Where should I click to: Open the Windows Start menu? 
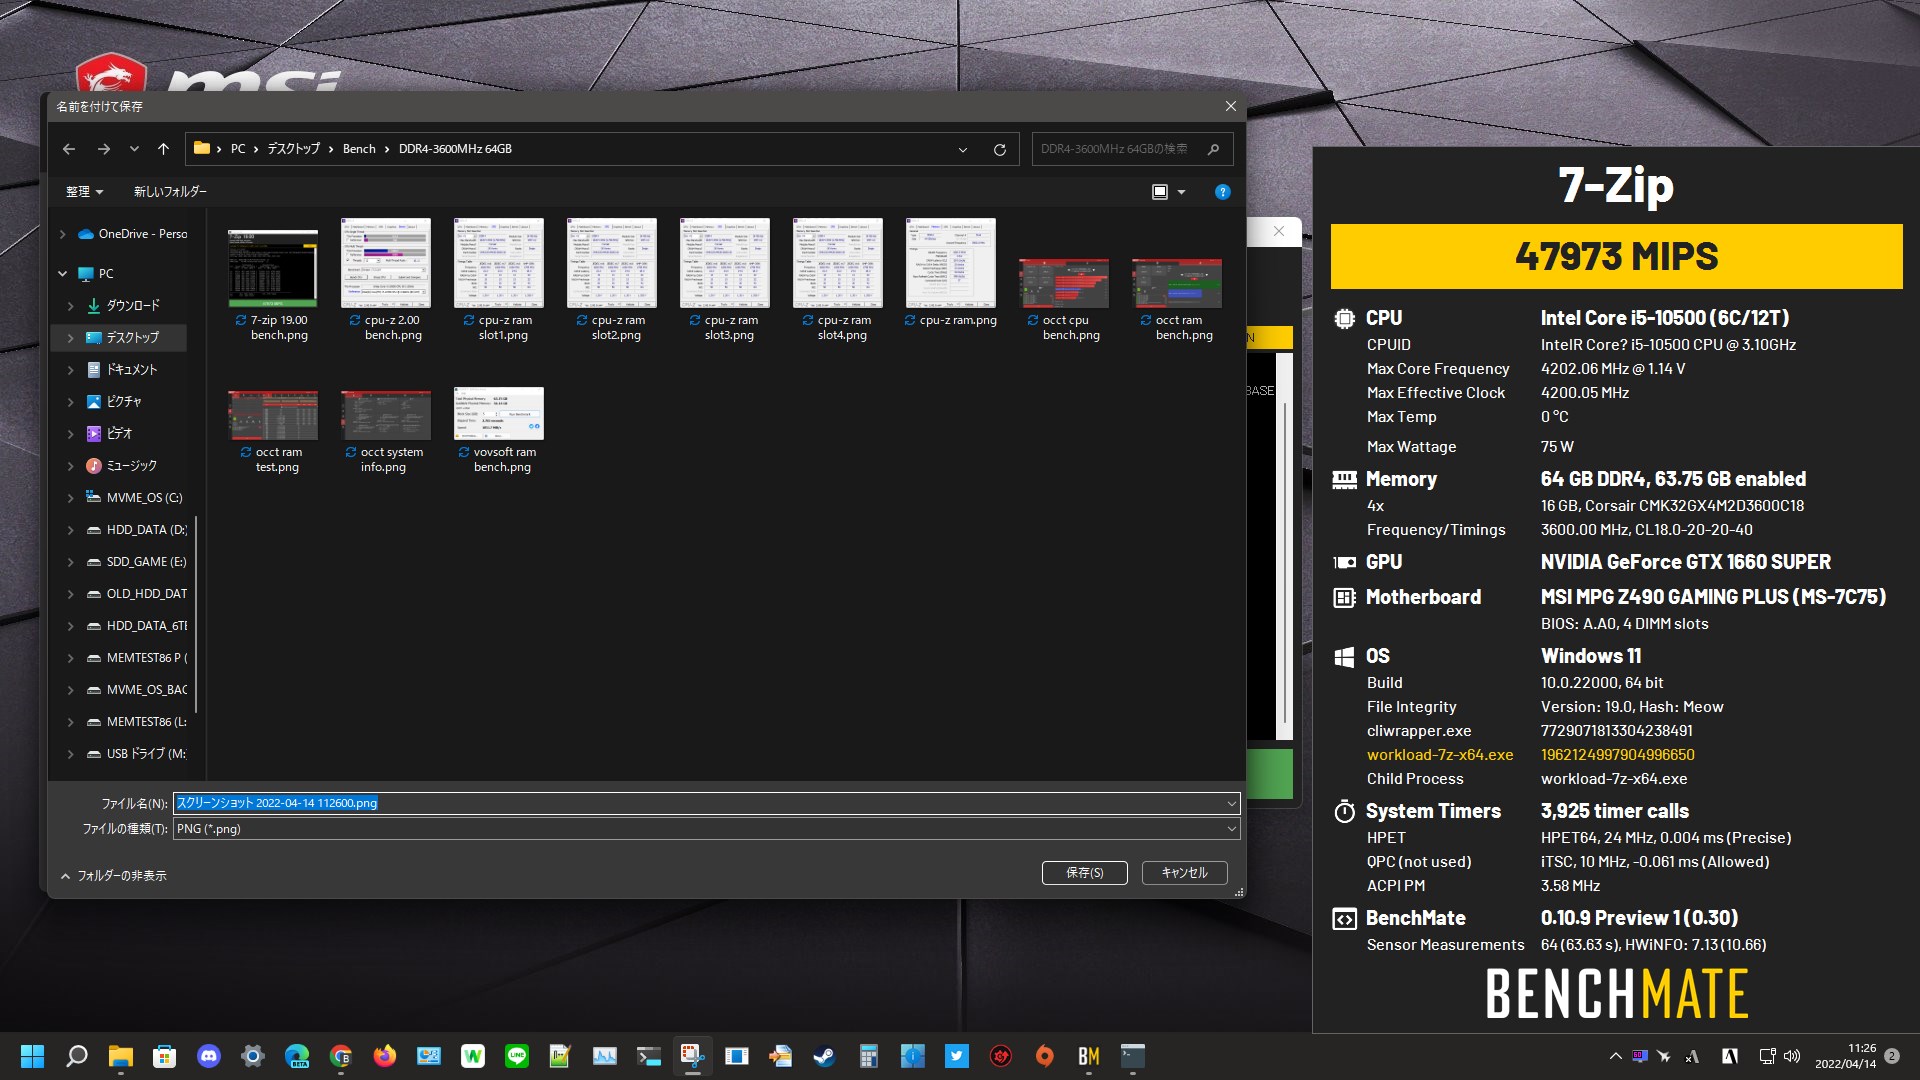tap(32, 1056)
